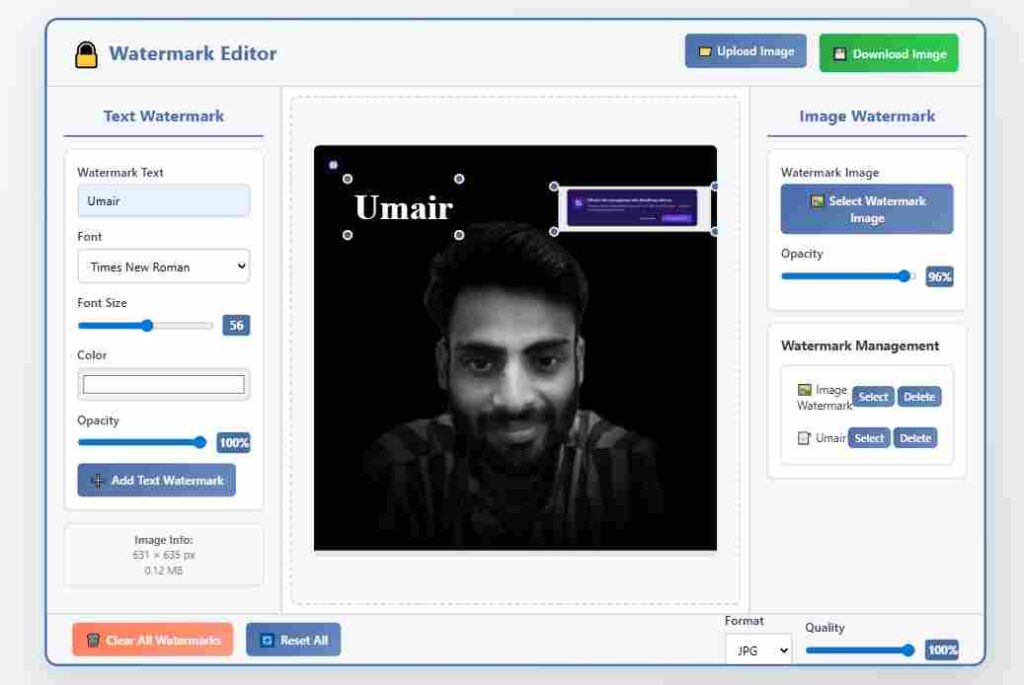
Task: Switch to the Text Watermark panel
Action: [163, 116]
